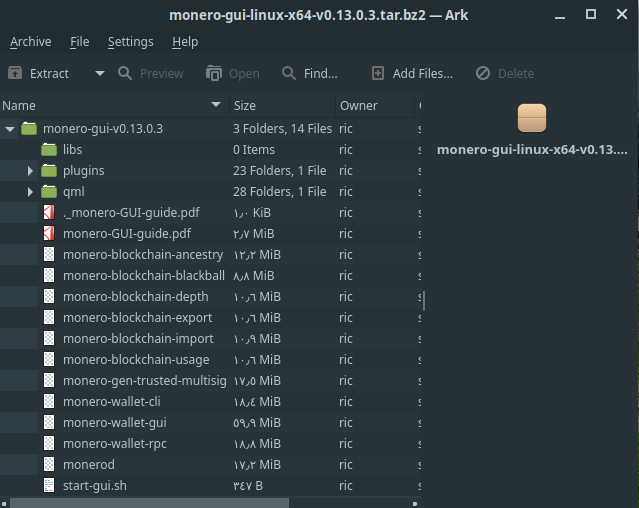Click the '0 Items' size cell
Image resolution: width=639 pixels, height=508 pixels.
(254, 150)
